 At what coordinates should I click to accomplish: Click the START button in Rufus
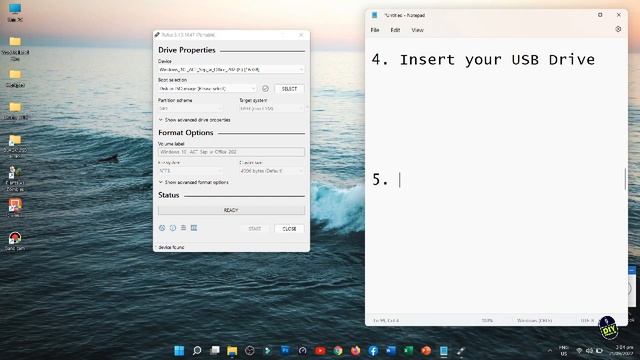(x=255, y=229)
